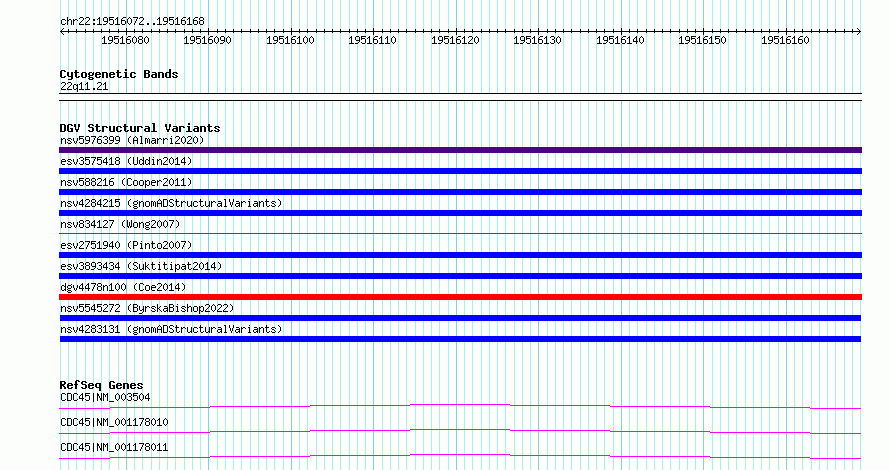Click ruler position 19516110
The width and height of the screenshot is (890, 470).
coord(373,40)
